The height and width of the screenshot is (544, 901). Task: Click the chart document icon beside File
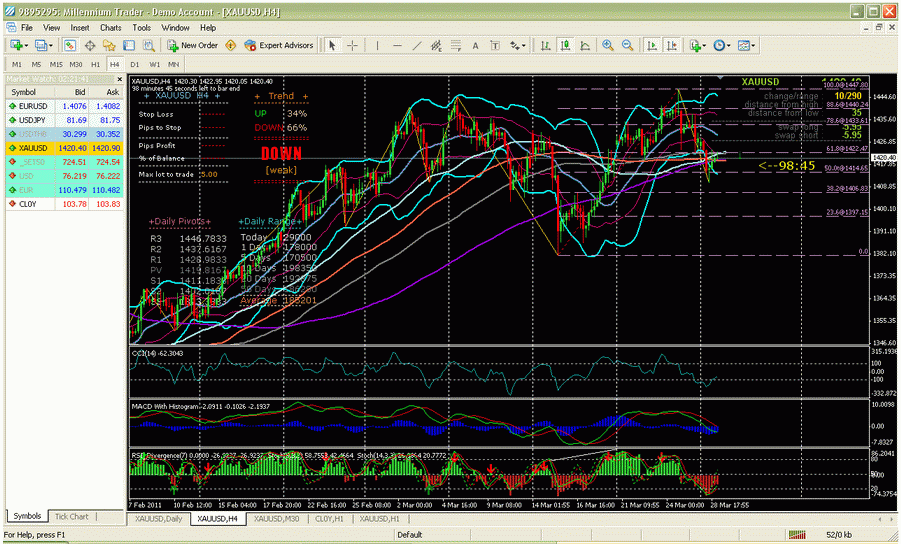tap(11, 28)
